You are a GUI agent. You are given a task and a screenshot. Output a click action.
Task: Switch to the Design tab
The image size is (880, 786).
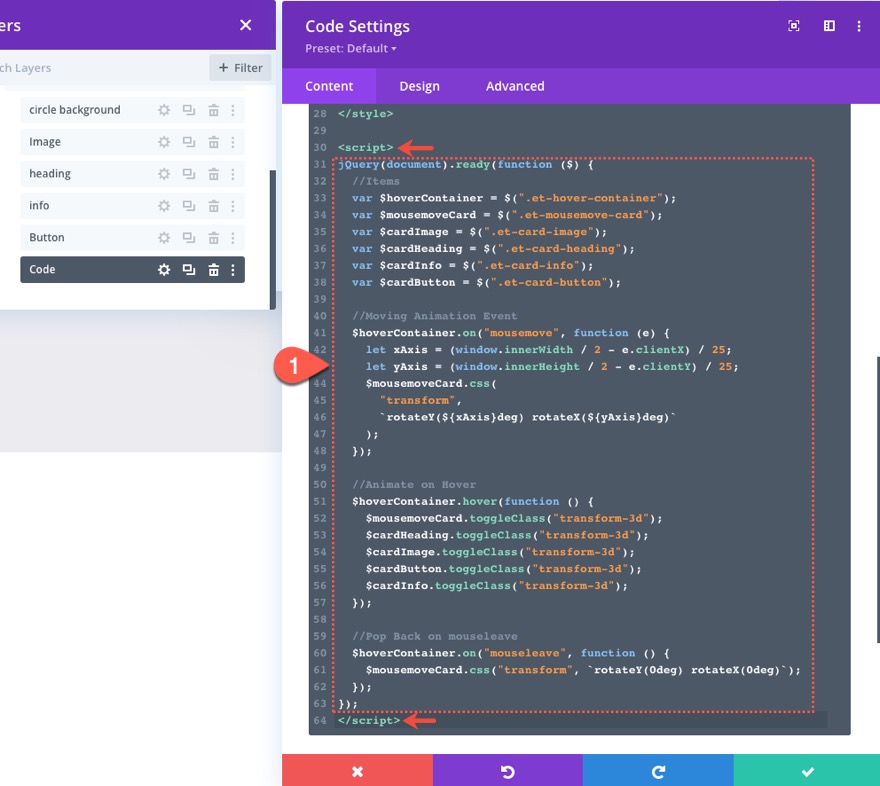click(x=419, y=86)
